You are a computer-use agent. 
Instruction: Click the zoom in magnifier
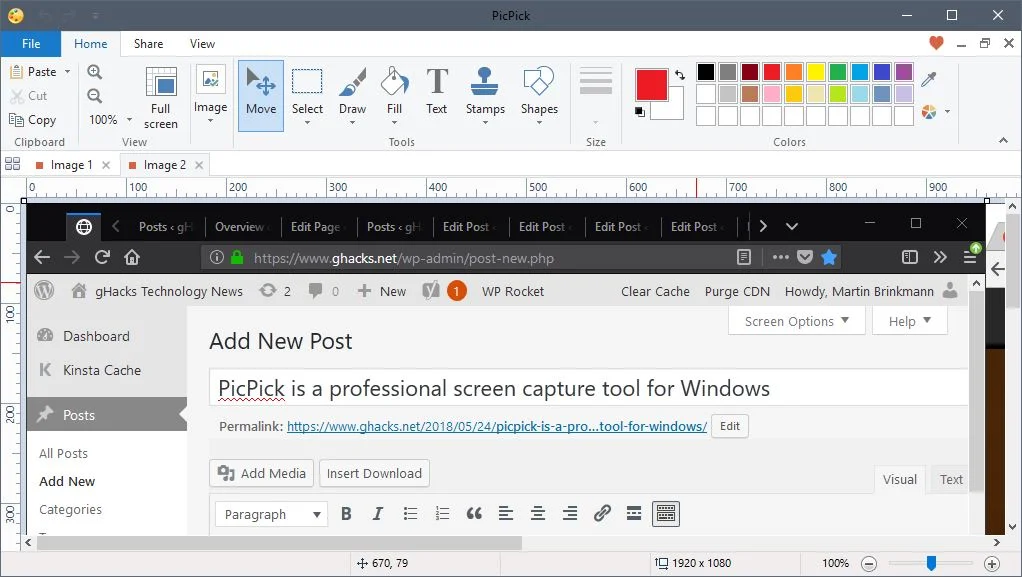tap(95, 72)
